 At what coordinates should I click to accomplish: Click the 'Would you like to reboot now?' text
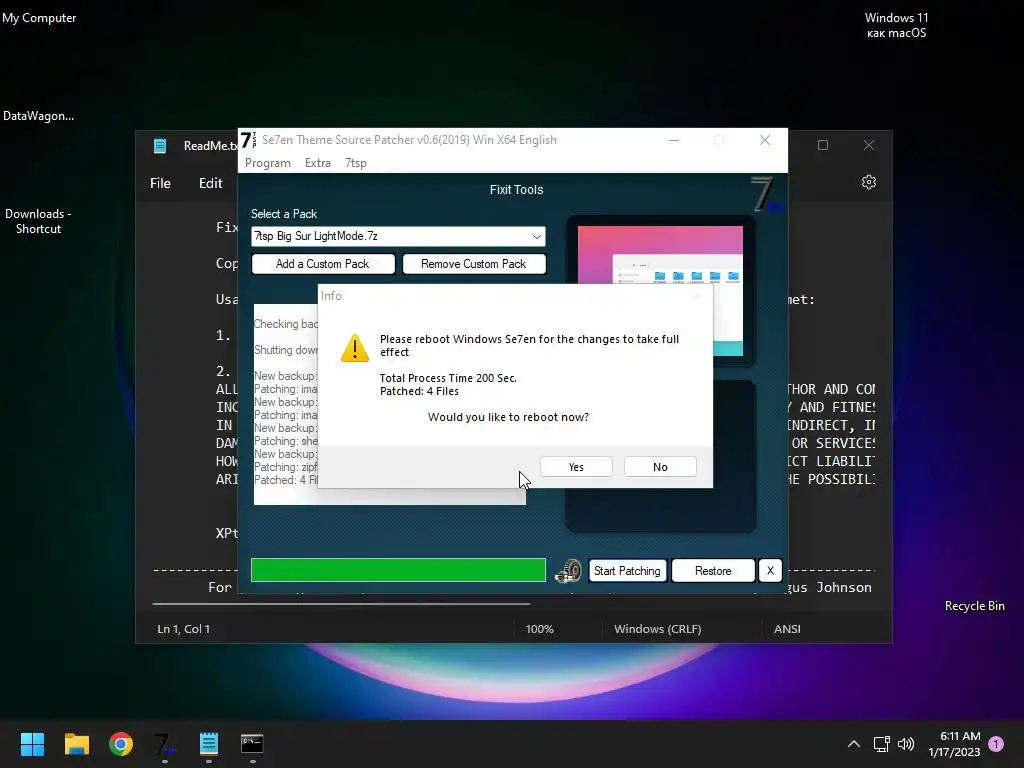coord(508,417)
